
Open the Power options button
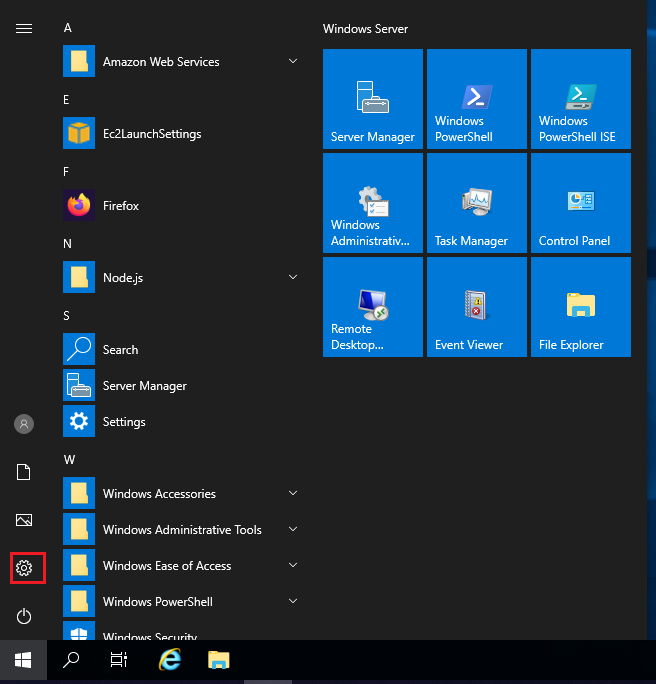(x=24, y=616)
